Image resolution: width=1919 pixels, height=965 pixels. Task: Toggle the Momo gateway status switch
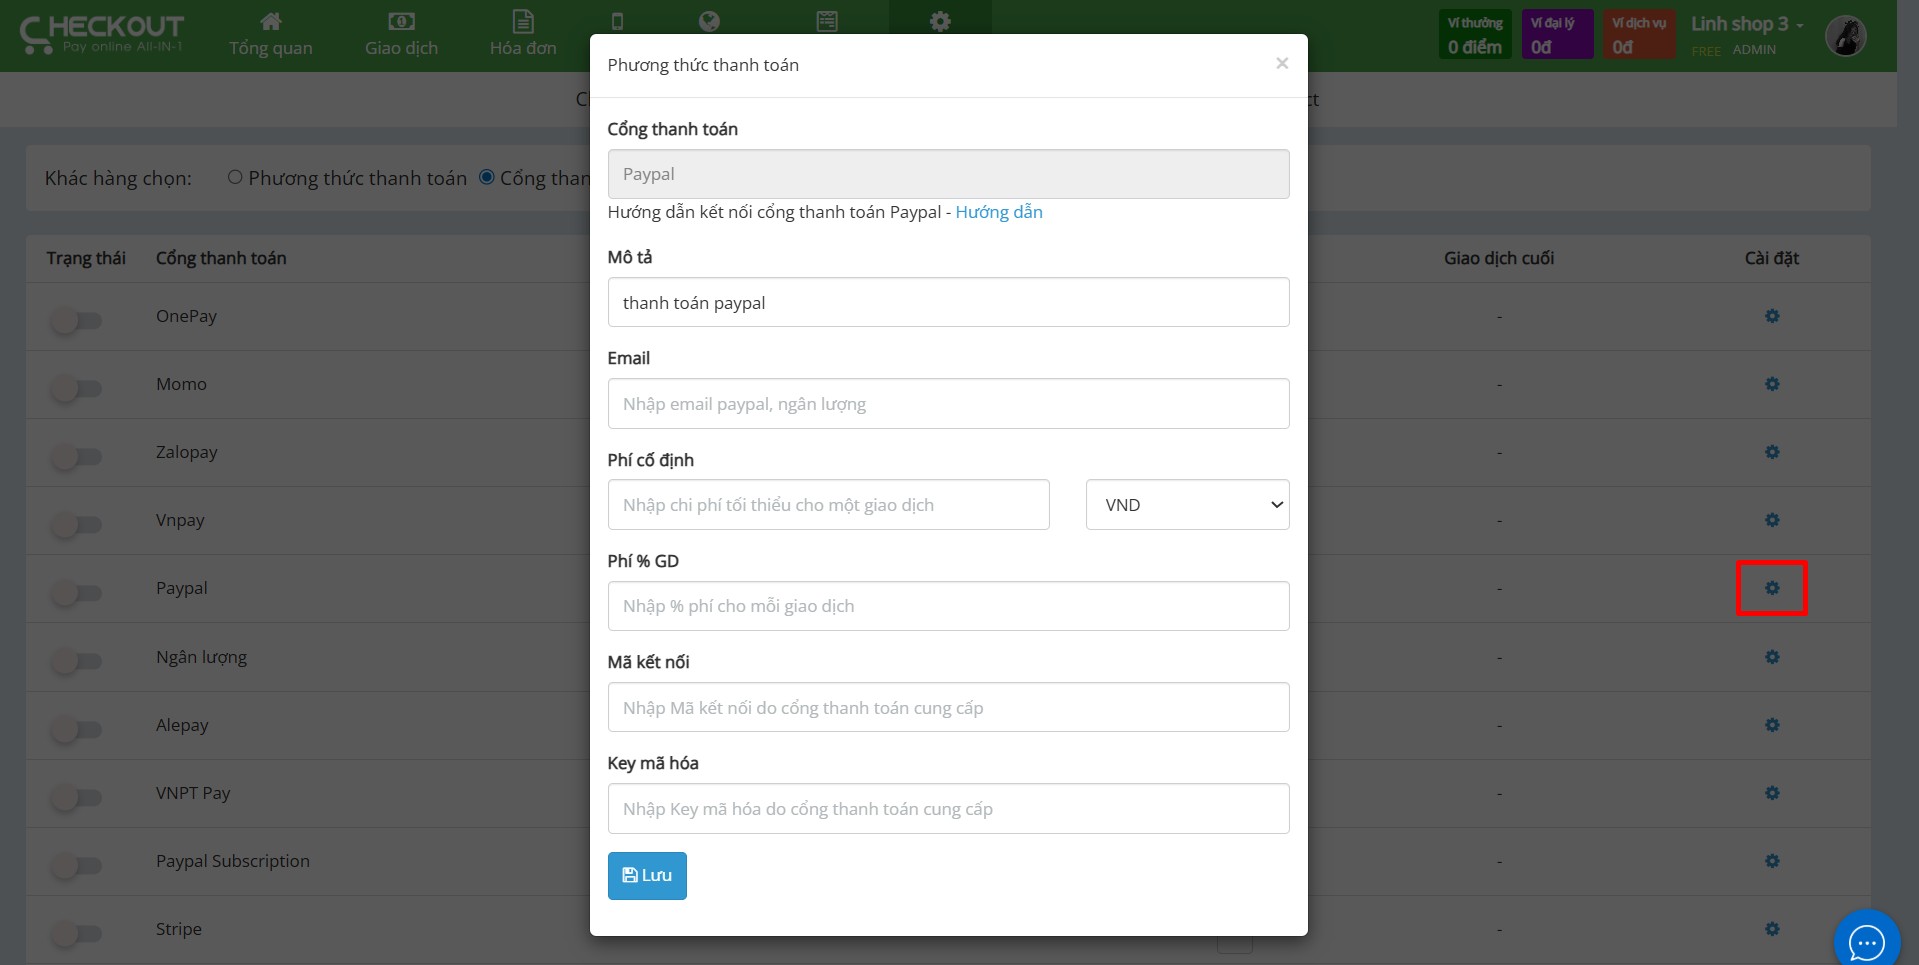(78, 389)
